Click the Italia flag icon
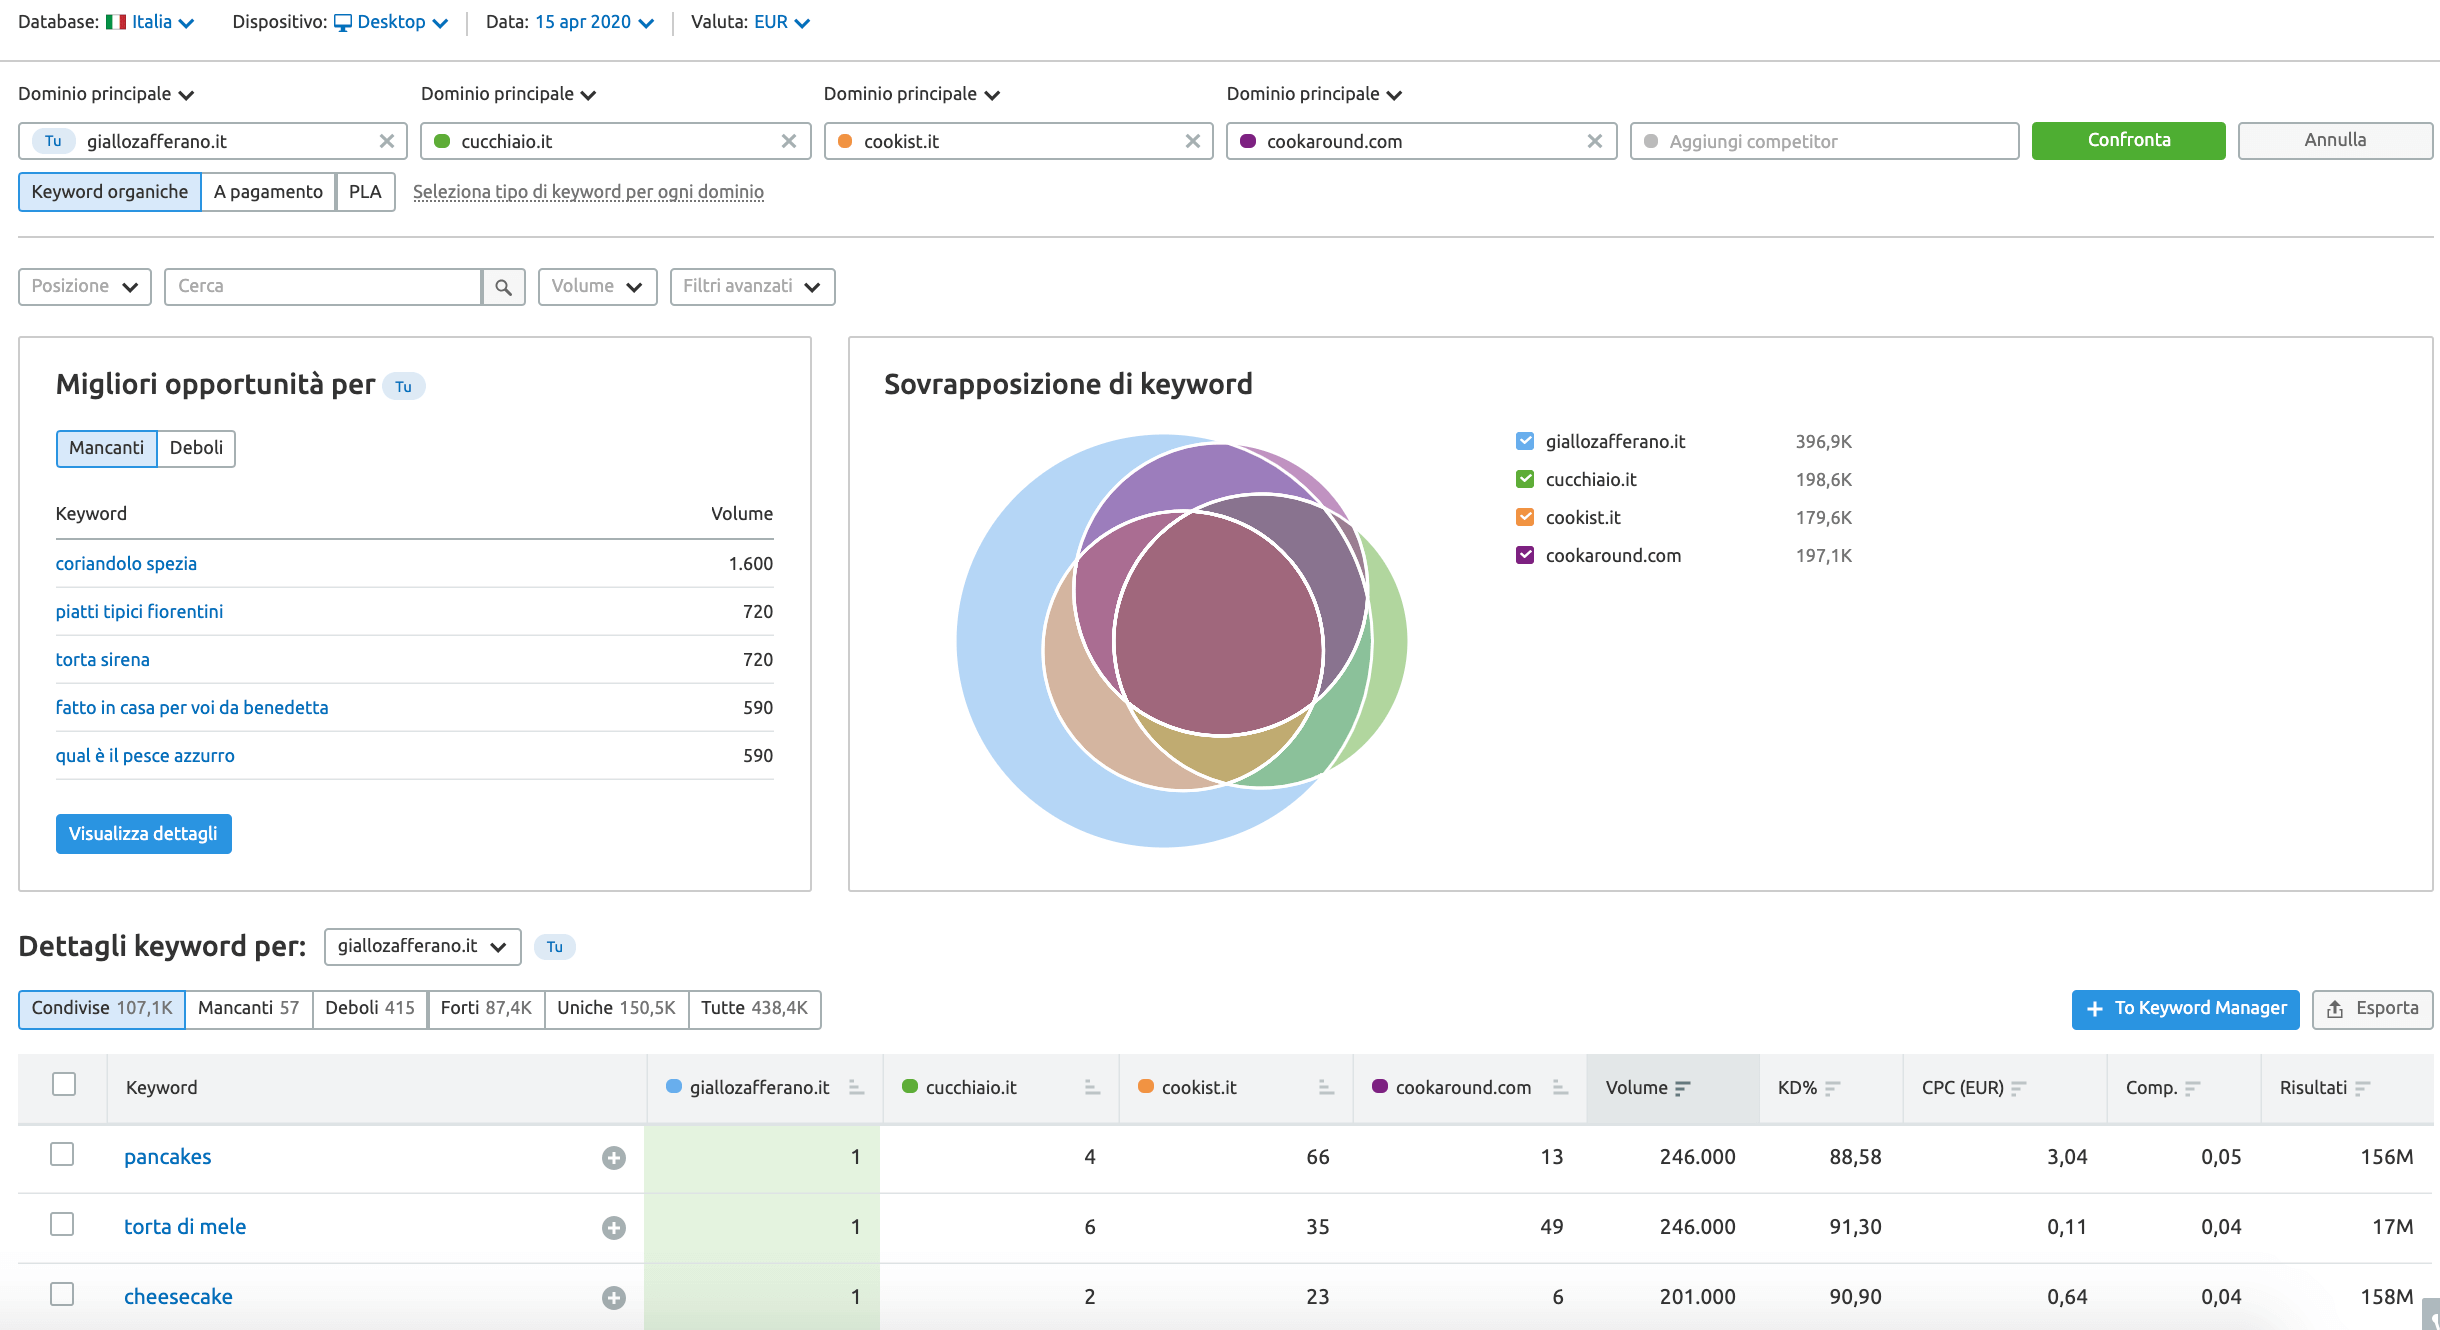This screenshot has height=1330, width=2440. coord(116,22)
